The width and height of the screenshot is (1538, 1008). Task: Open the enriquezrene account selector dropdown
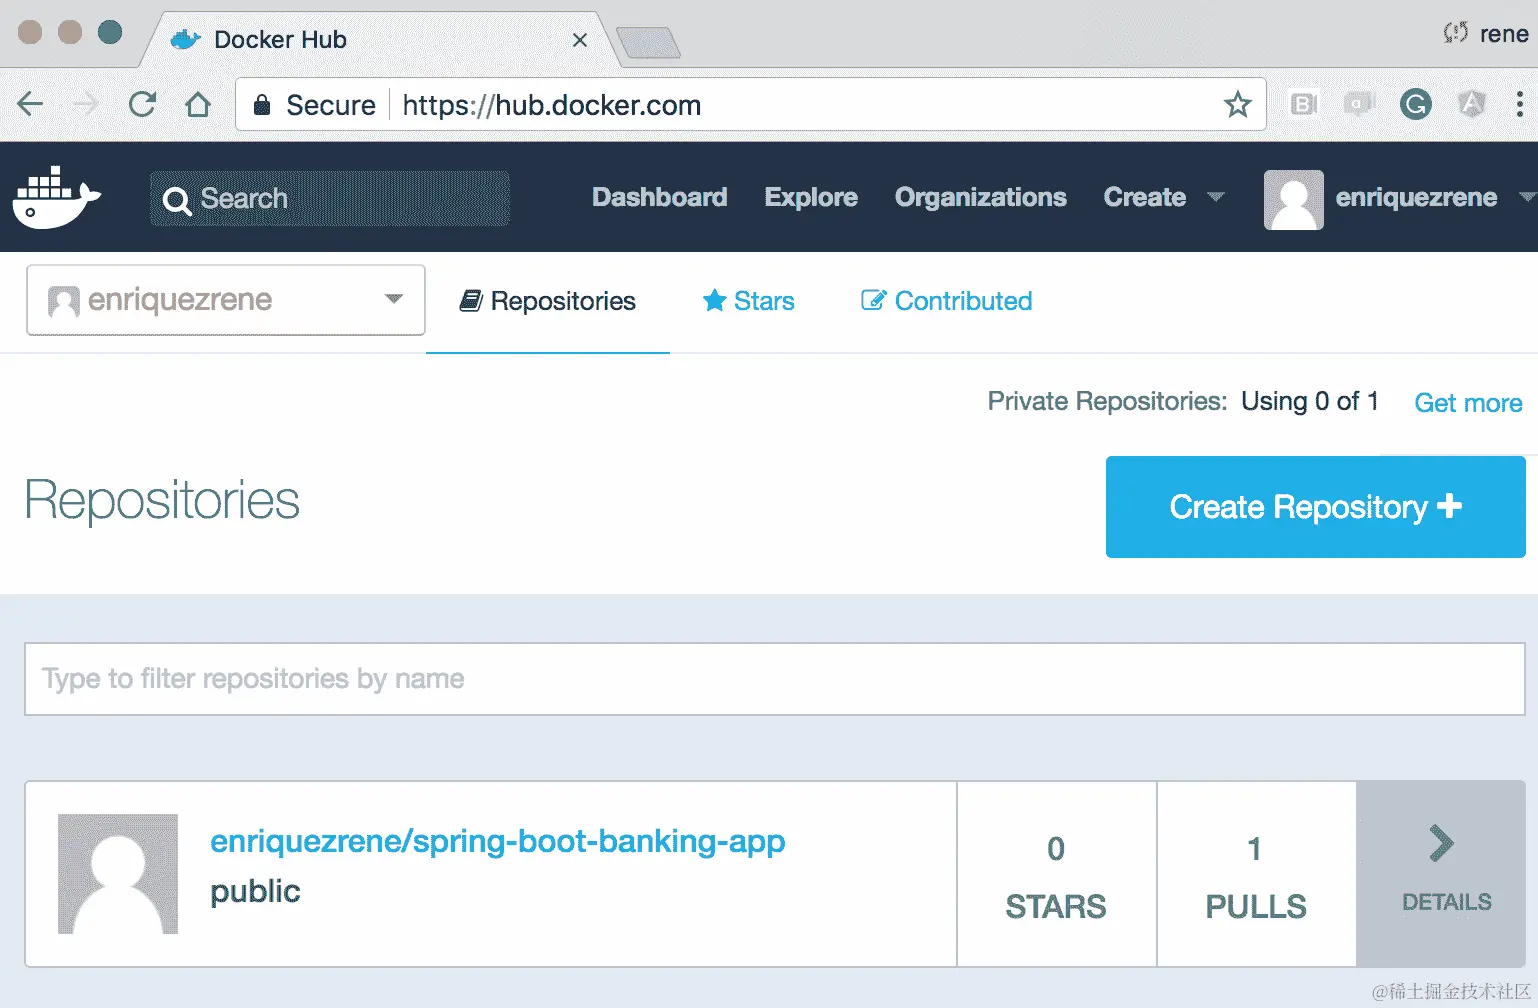tap(226, 300)
